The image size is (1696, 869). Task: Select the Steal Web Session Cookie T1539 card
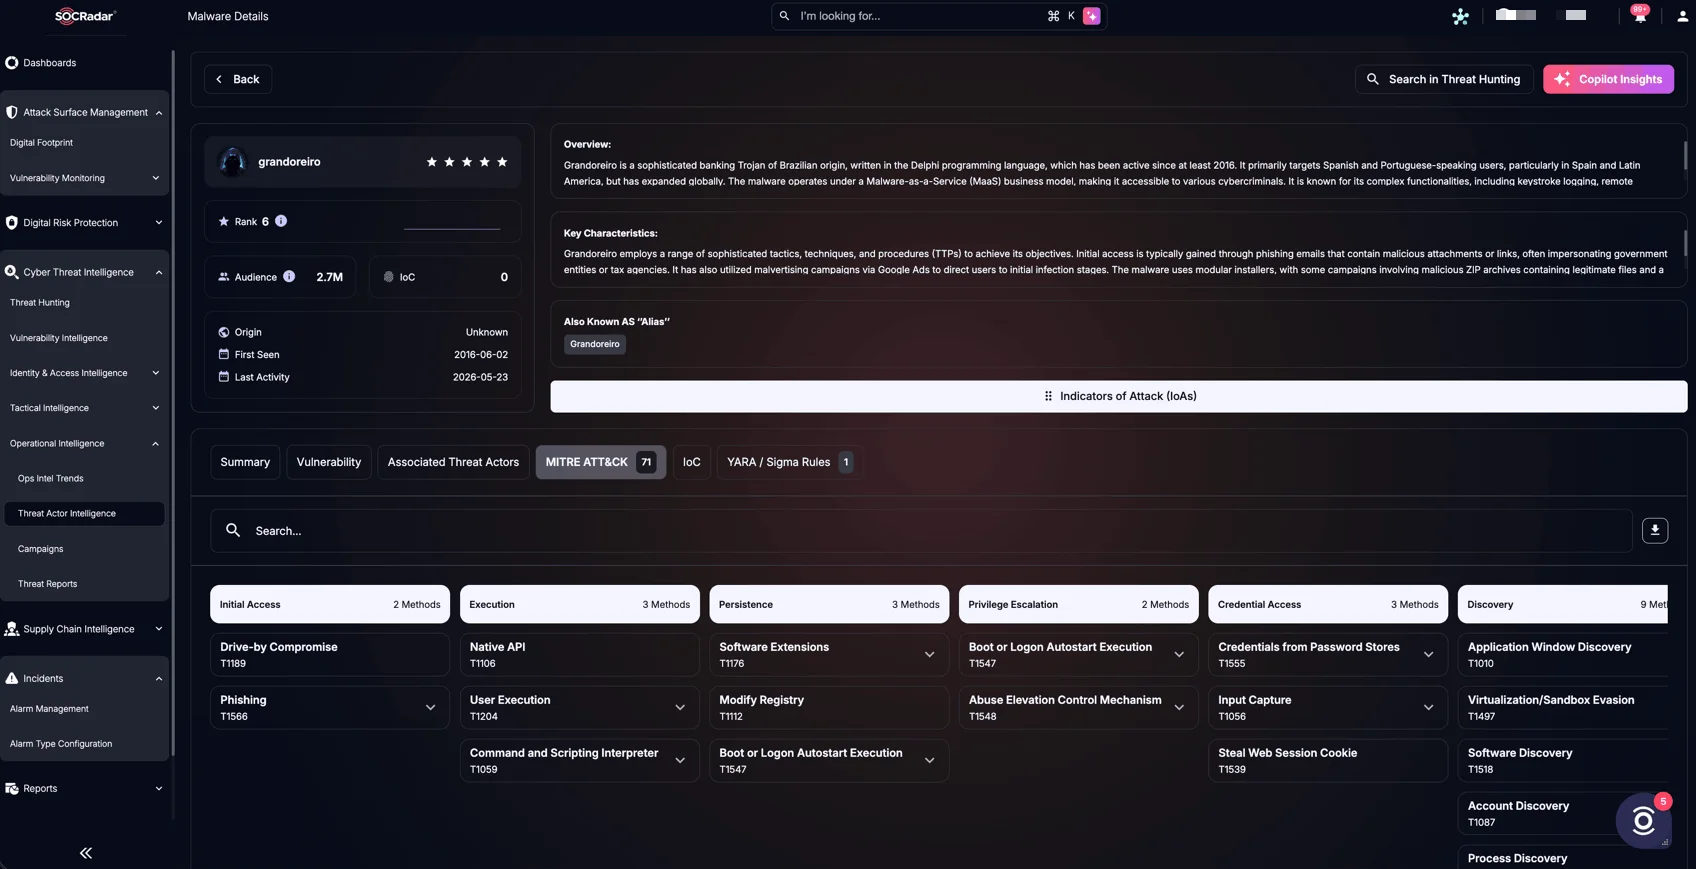tap(1328, 761)
